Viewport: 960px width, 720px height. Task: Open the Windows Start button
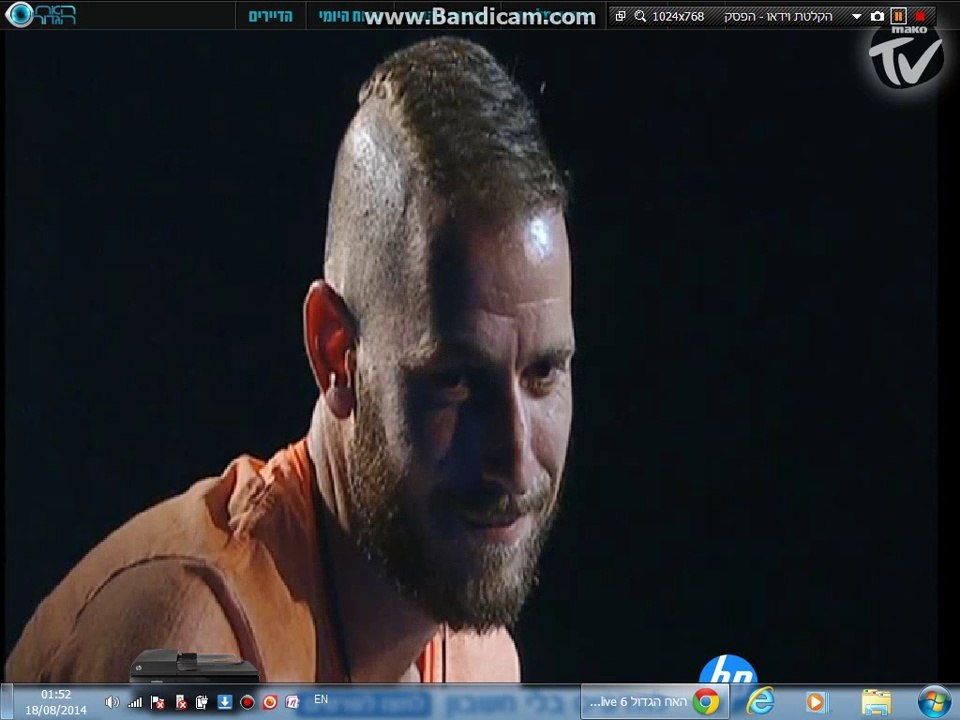point(934,702)
